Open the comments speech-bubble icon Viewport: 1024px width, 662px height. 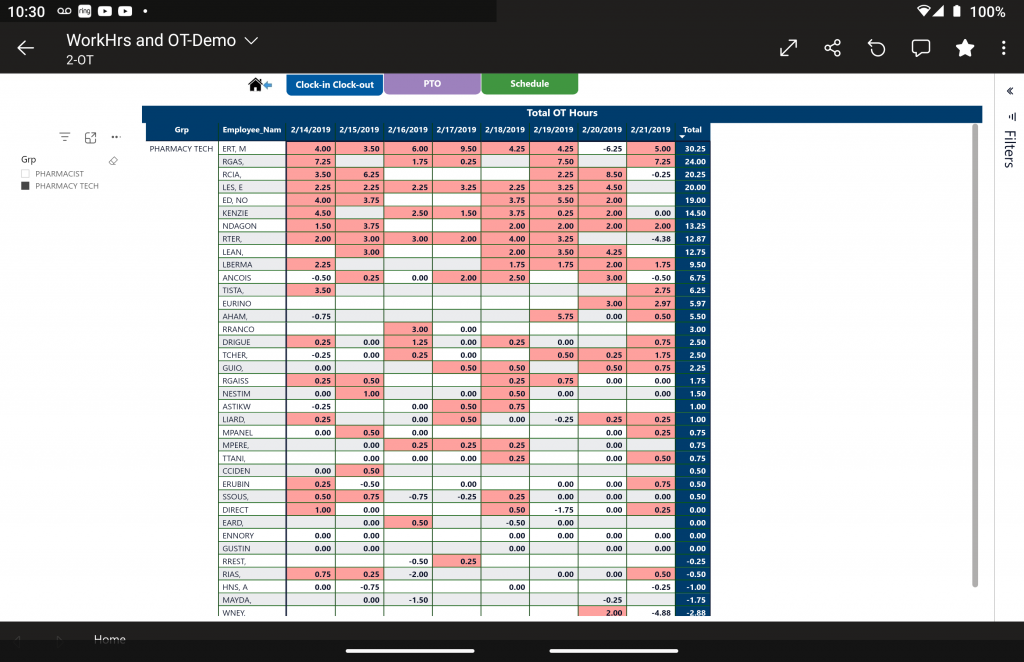920,48
